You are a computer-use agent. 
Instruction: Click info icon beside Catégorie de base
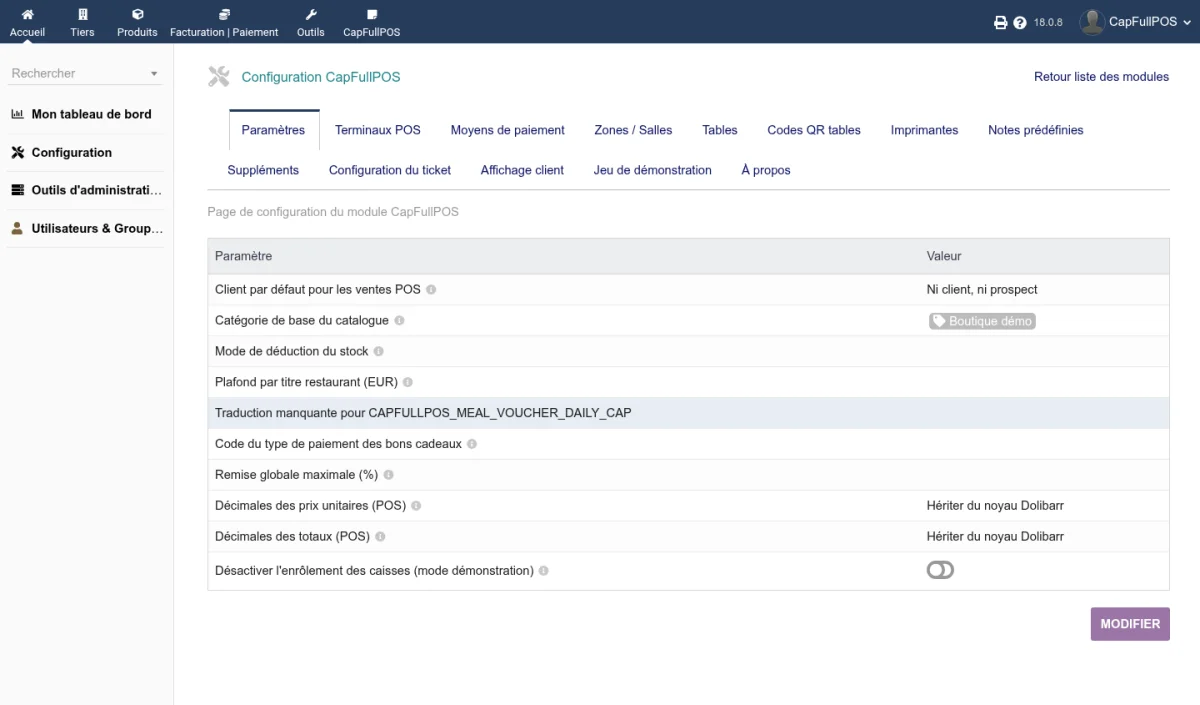[x=399, y=321]
